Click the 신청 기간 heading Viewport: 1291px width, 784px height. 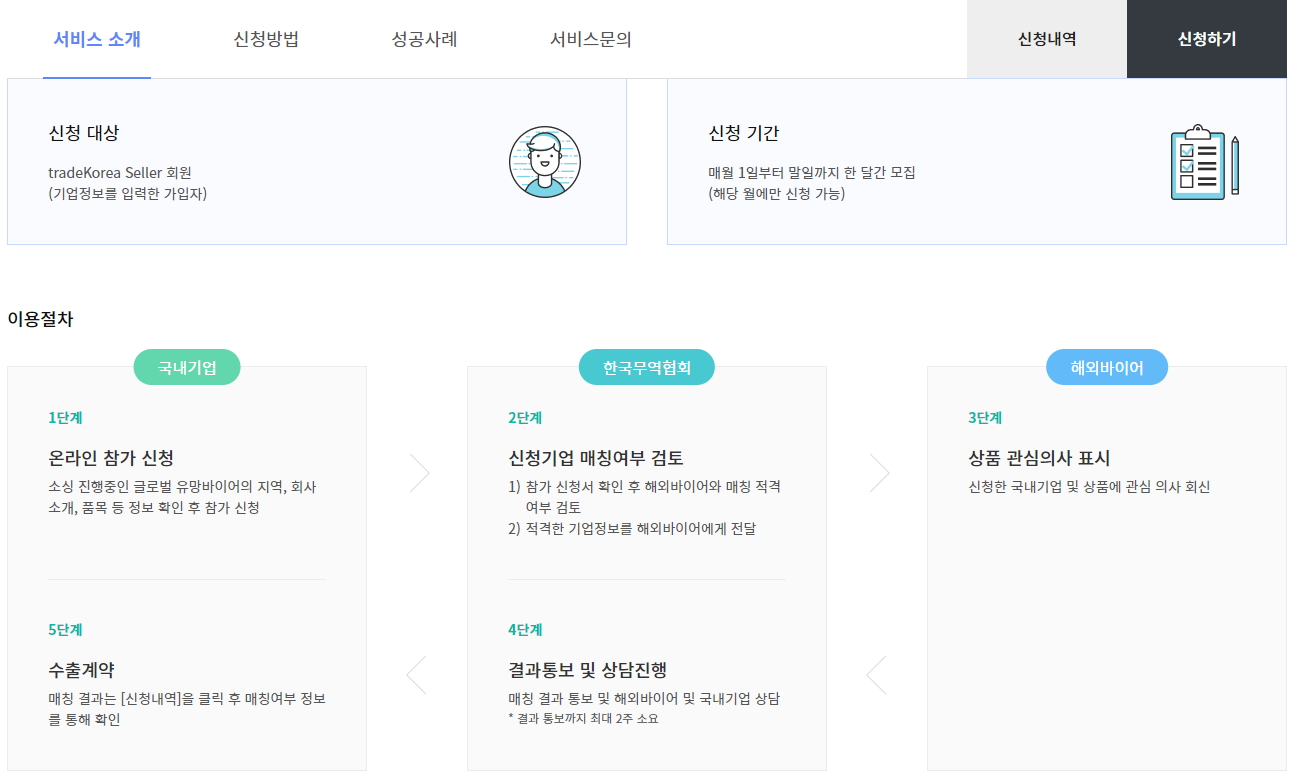744,133
